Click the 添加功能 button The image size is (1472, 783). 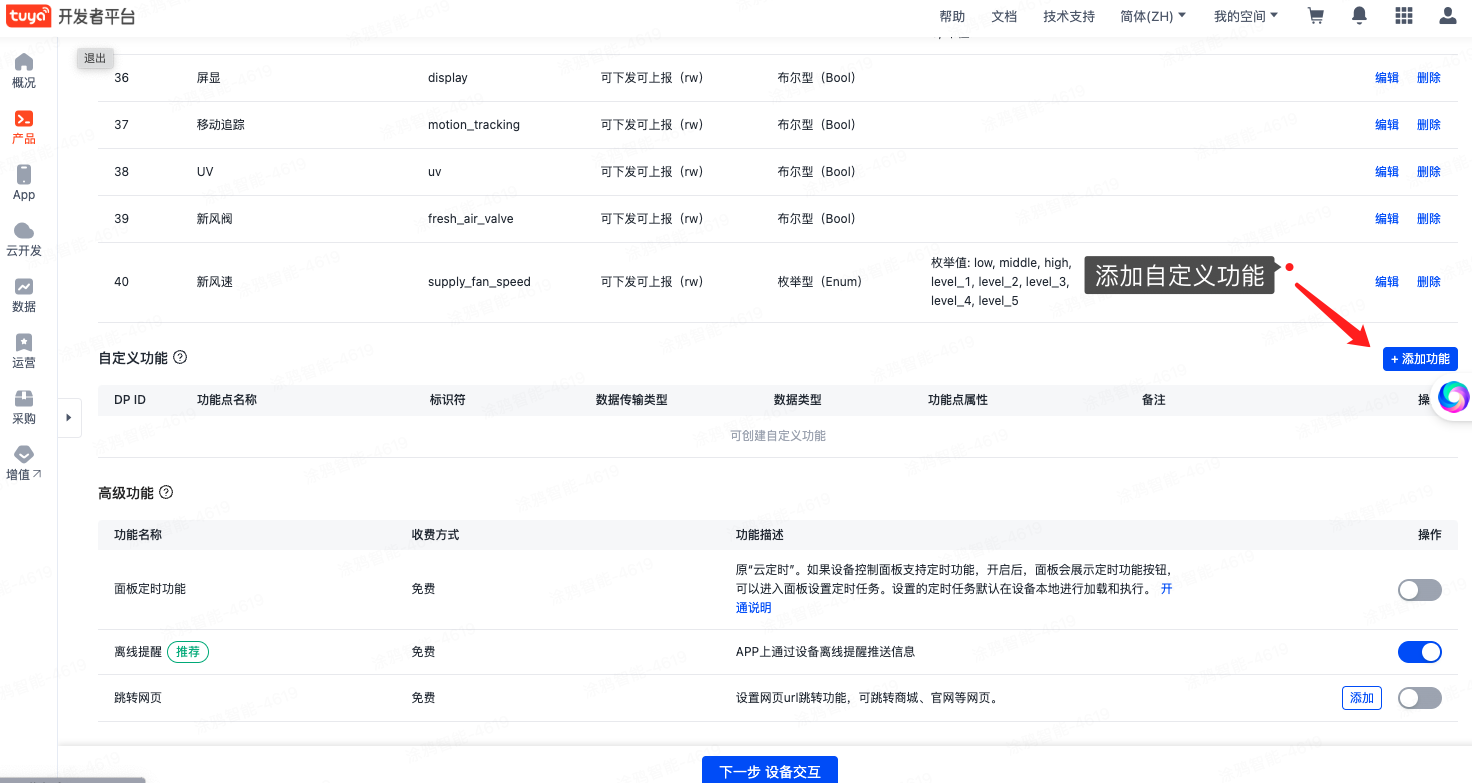(1419, 359)
